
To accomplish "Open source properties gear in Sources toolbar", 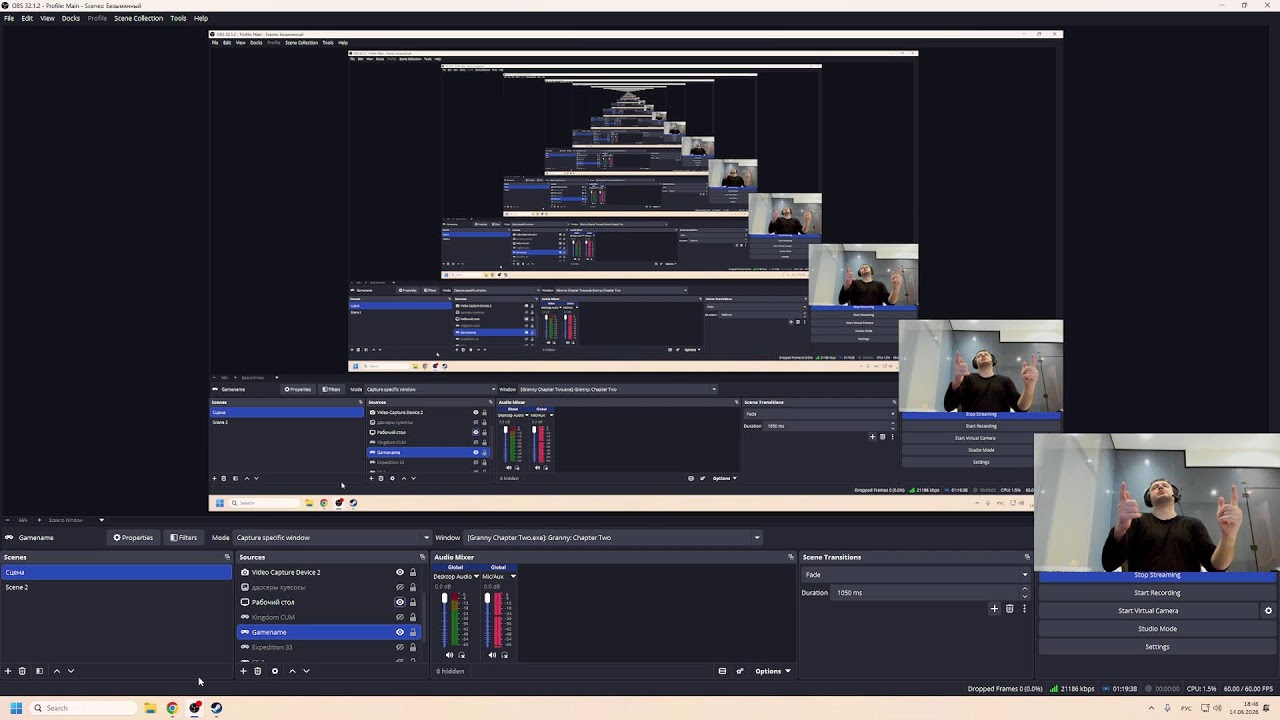I will [275, 671].
